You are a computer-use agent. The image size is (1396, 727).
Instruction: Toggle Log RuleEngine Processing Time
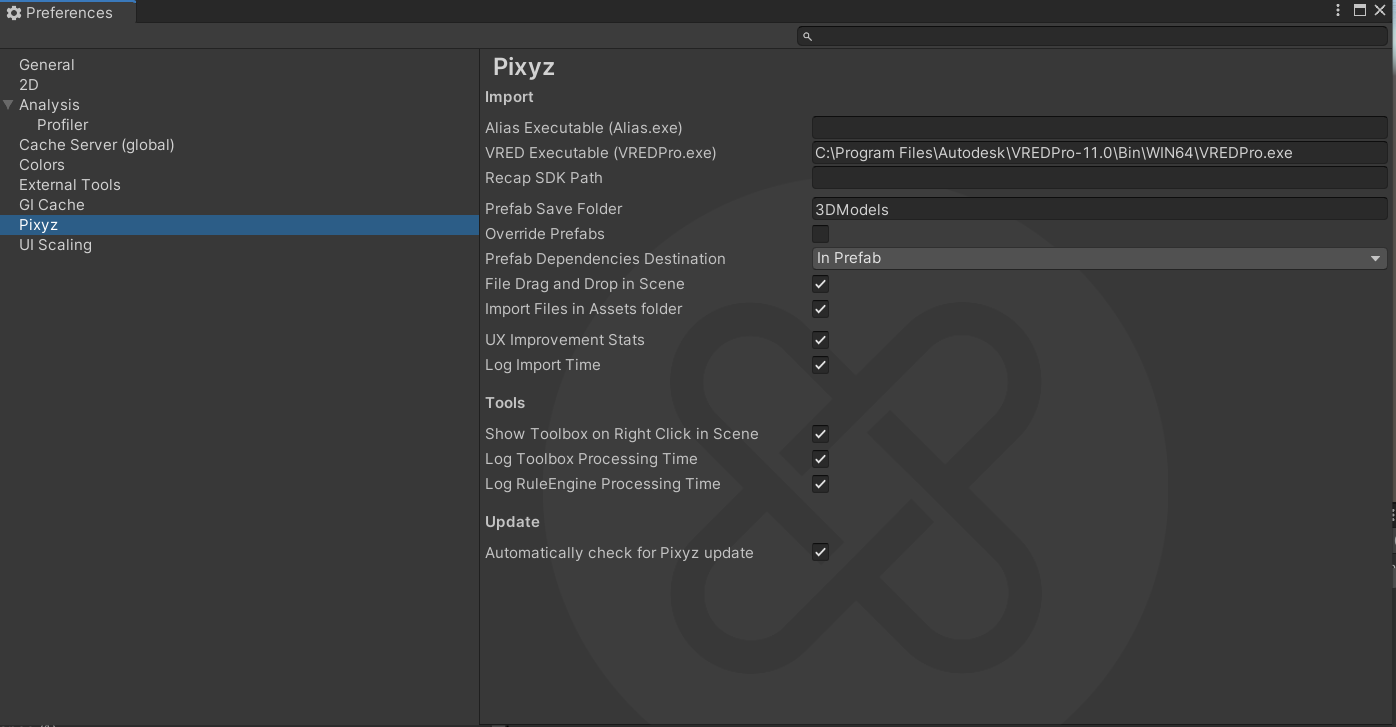[820, 484]
